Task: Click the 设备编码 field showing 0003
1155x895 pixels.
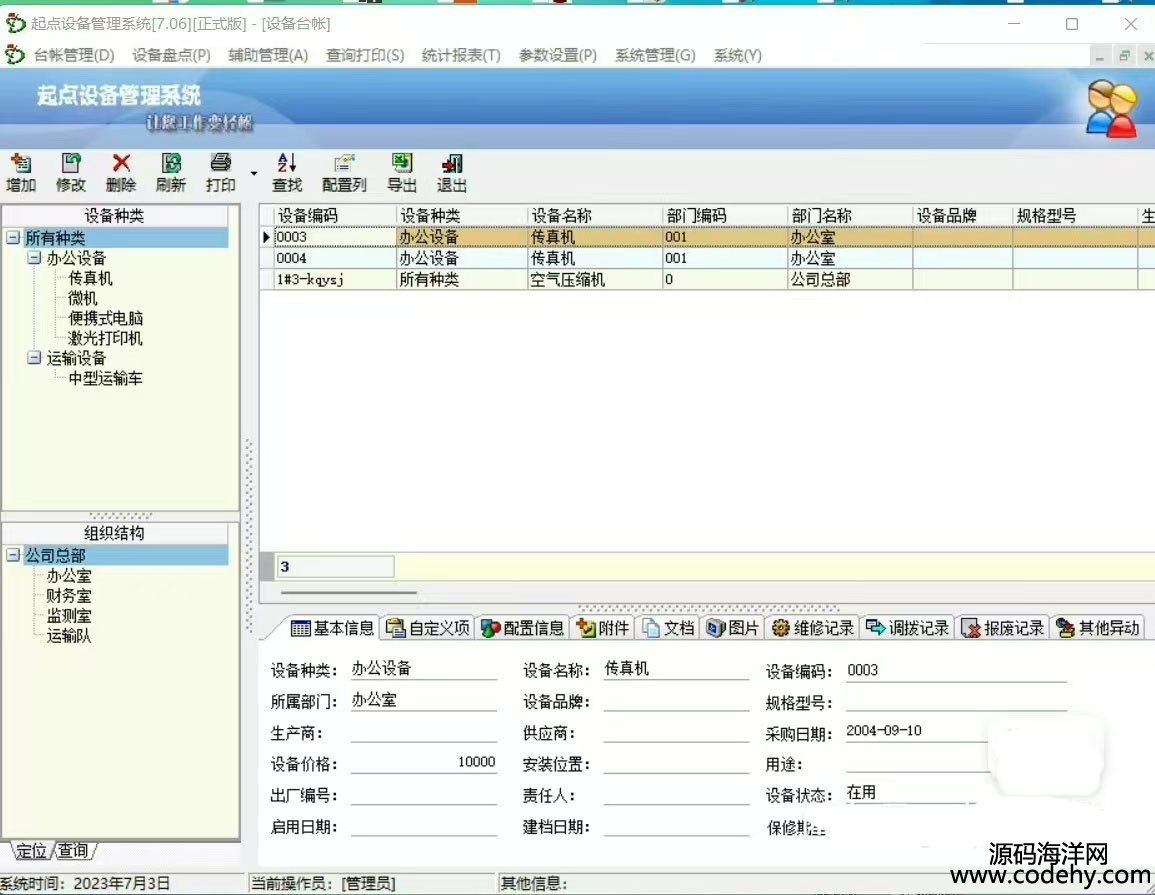Action: click(x=955, y=670)
